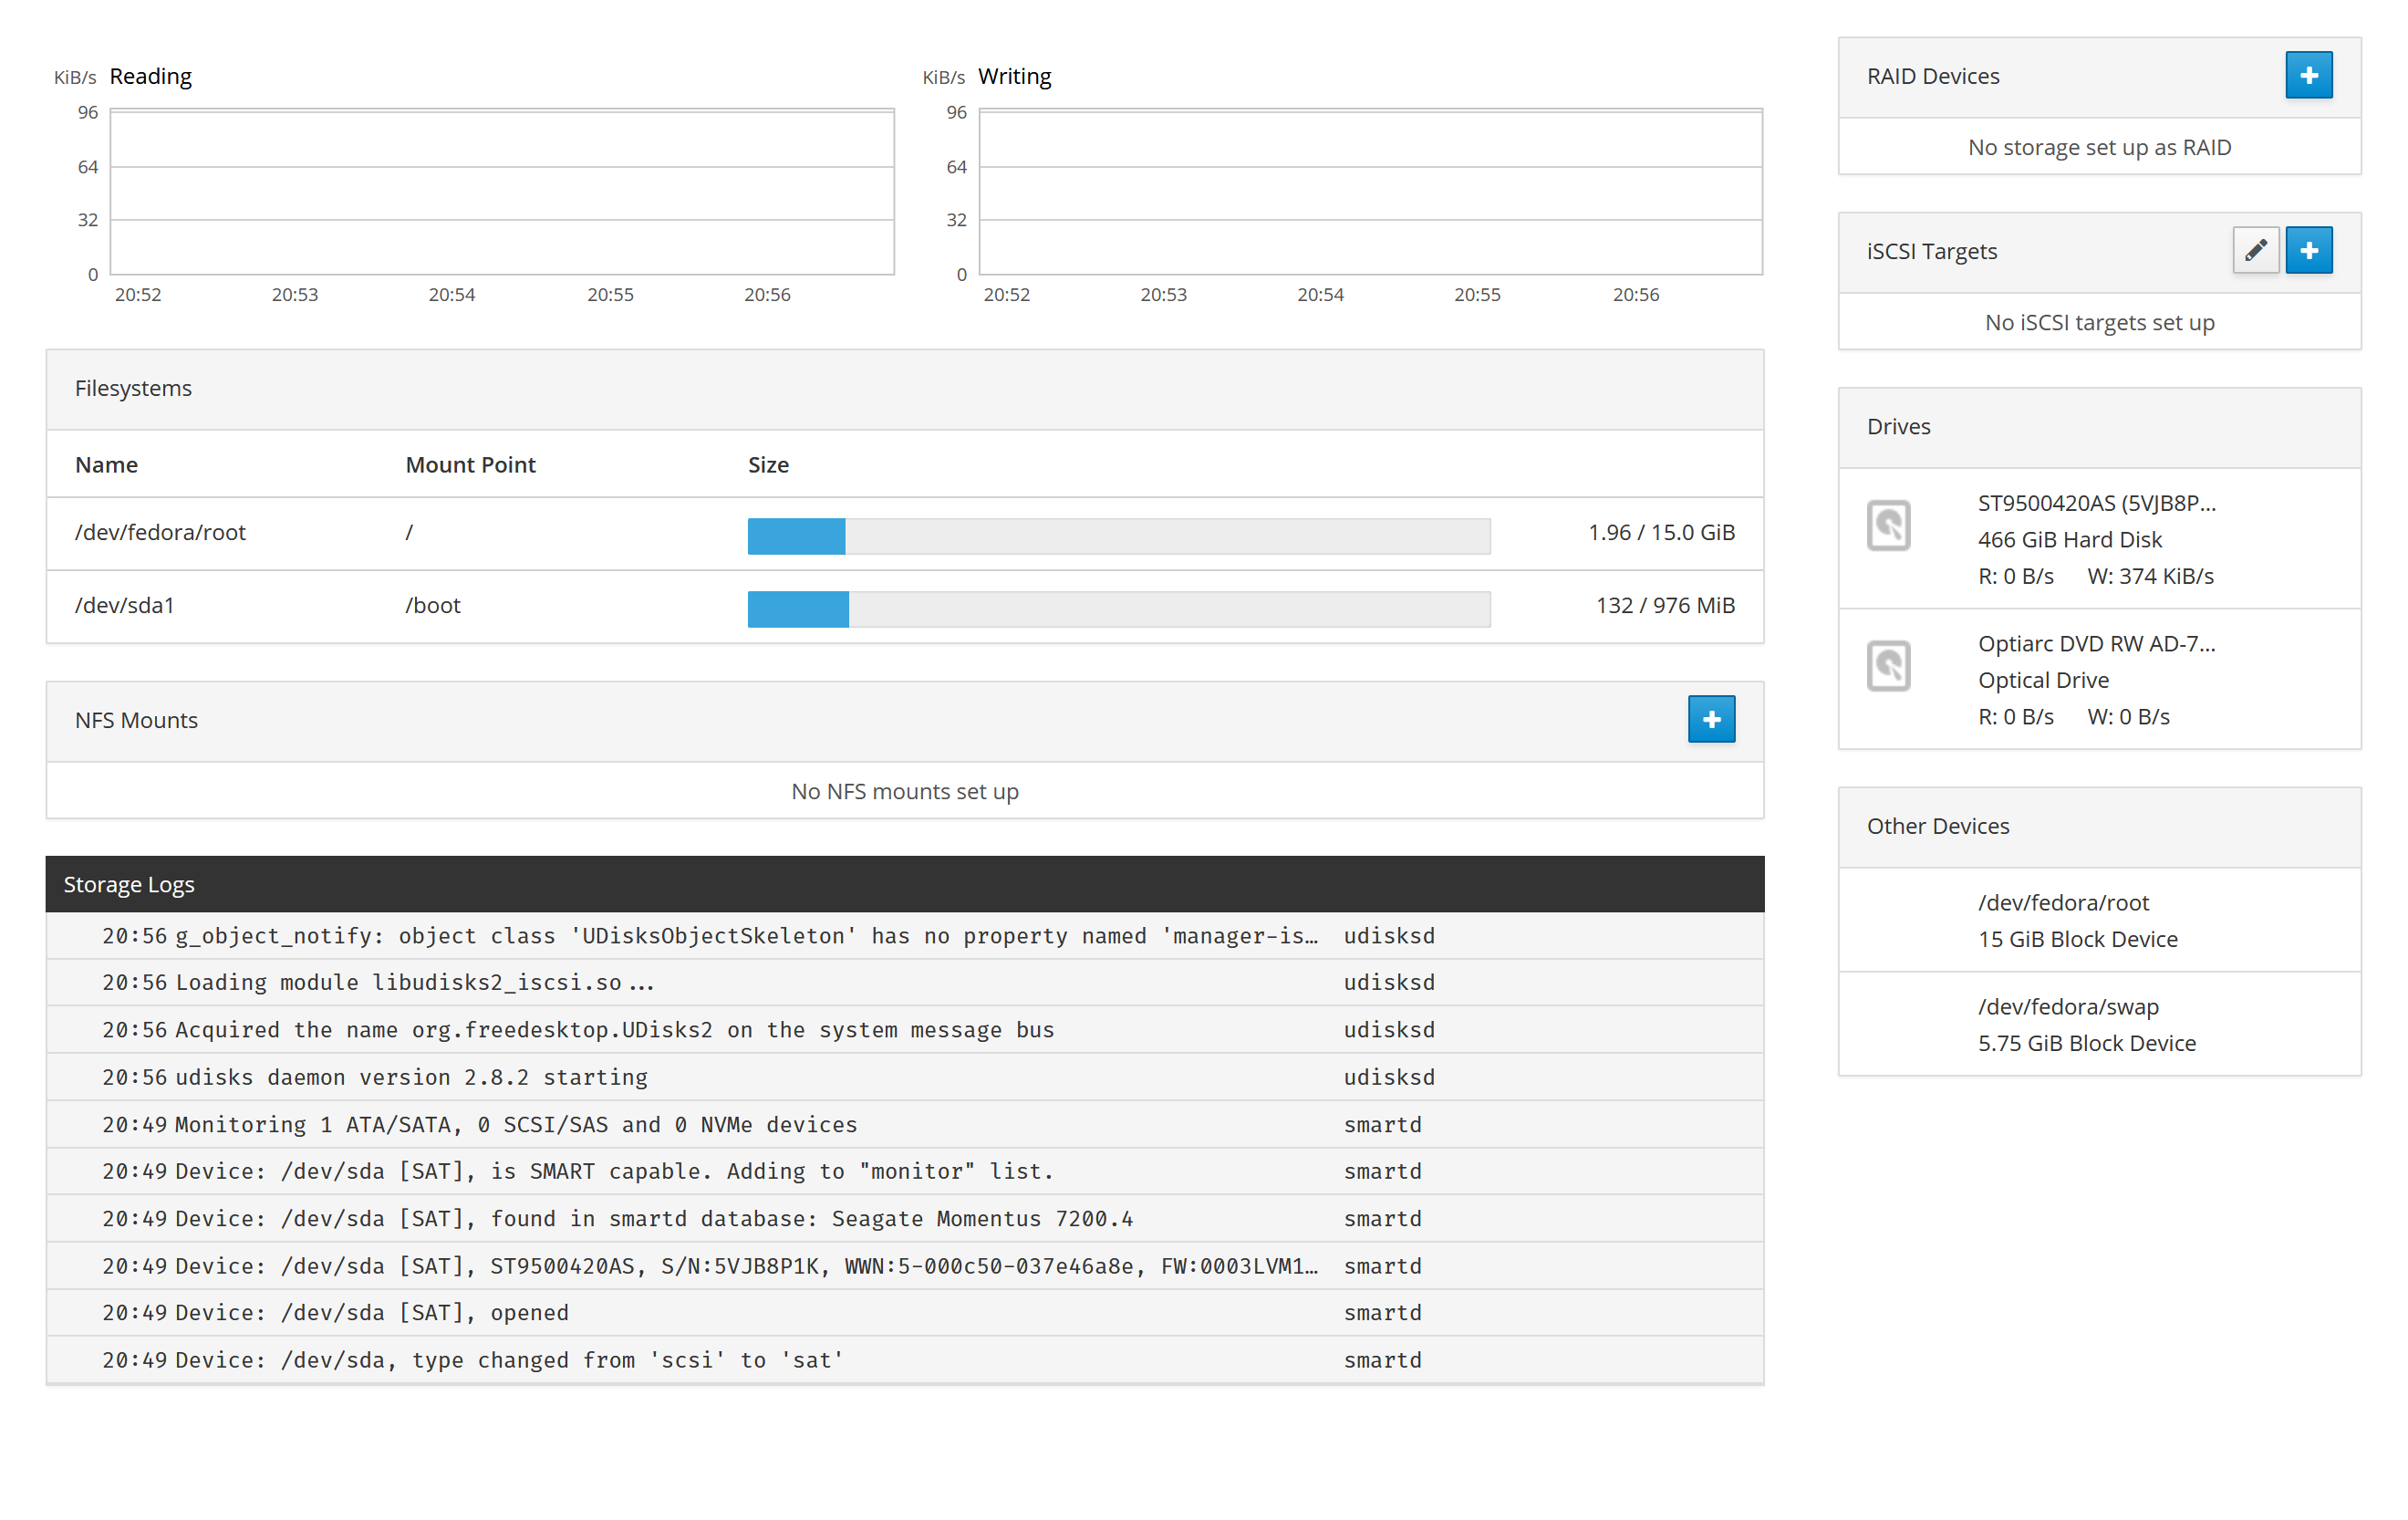Click the ST9500420AS hard disk drive icon

click(x=1887, y=525)
